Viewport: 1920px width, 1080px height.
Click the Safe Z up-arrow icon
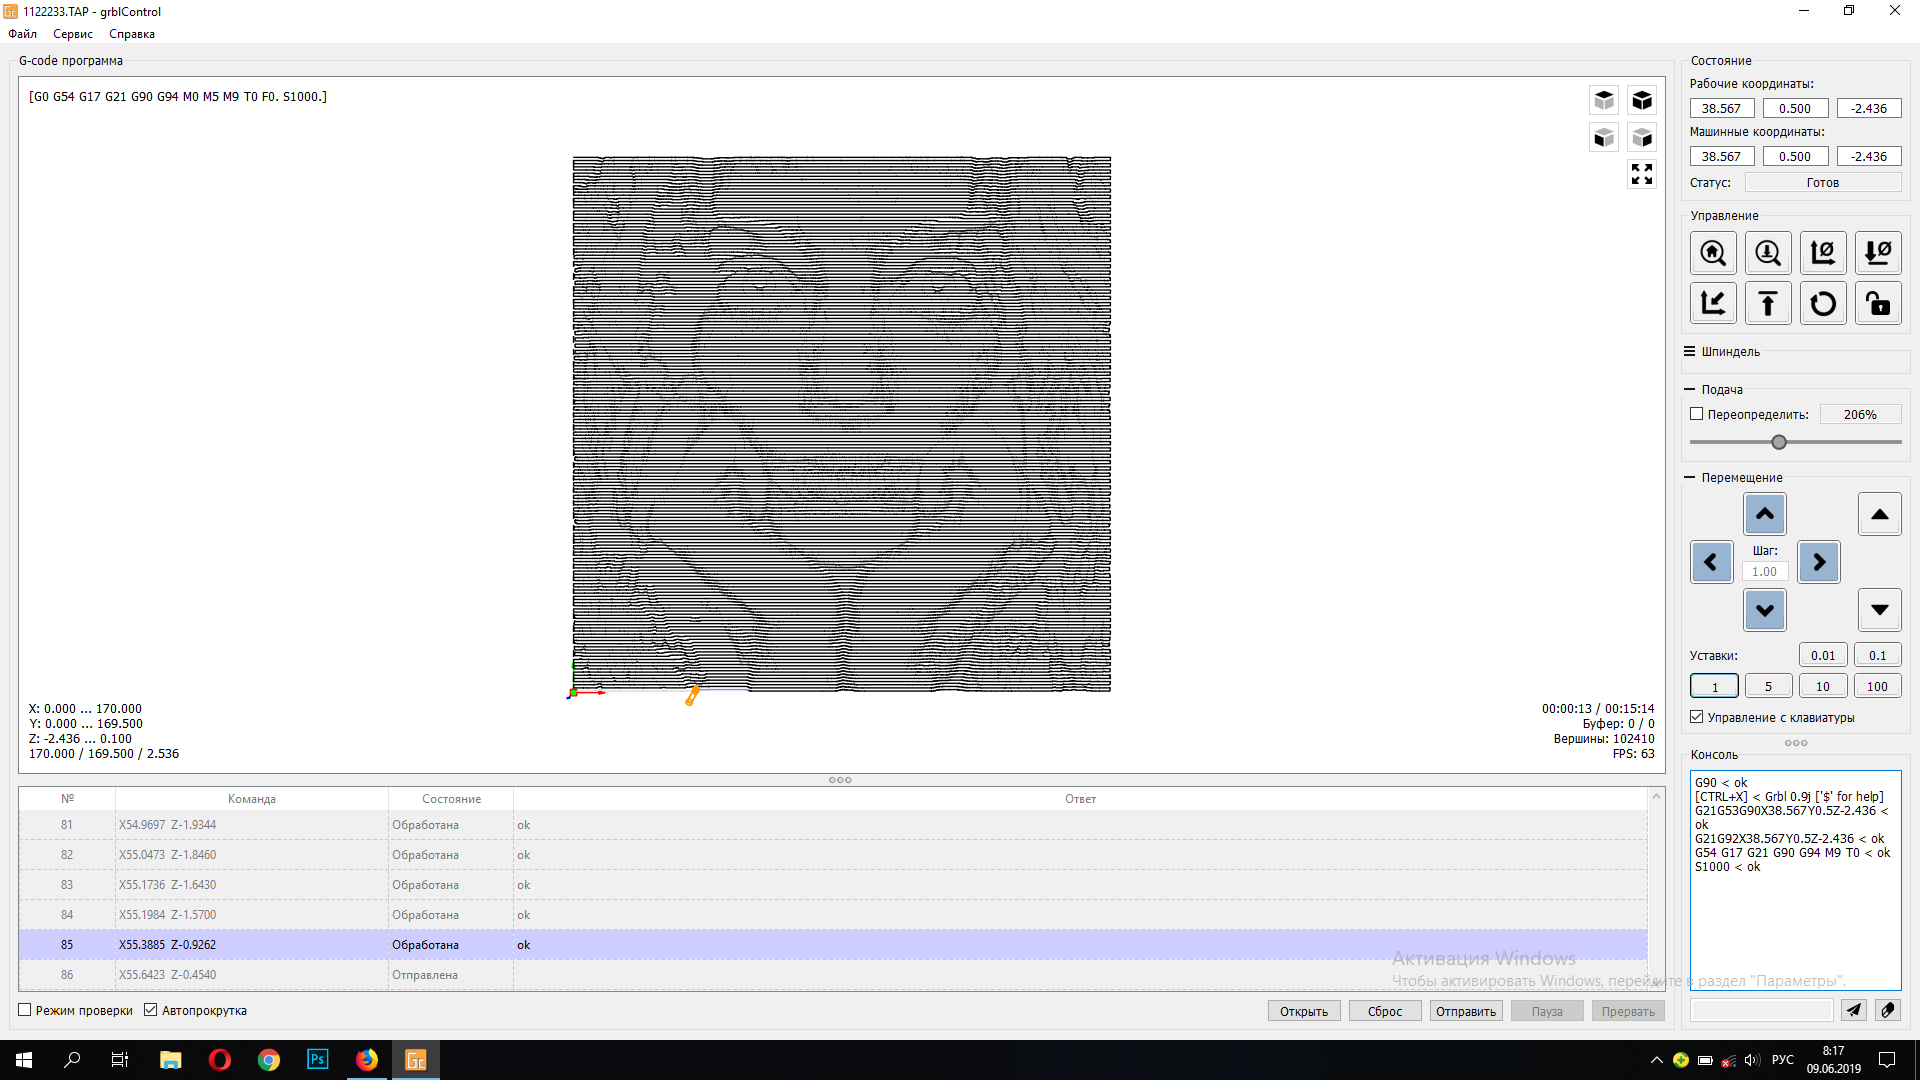1767,303
